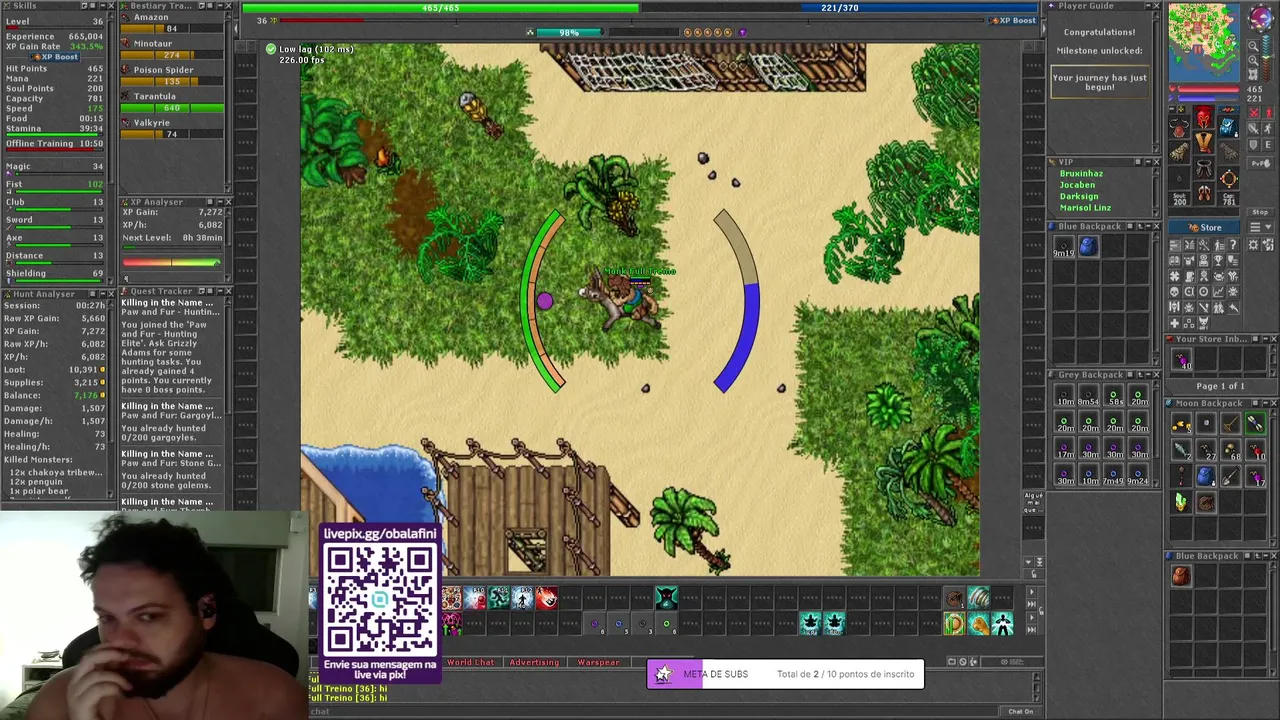Select the 7m49 ring in Grey Backpack

1114,476
